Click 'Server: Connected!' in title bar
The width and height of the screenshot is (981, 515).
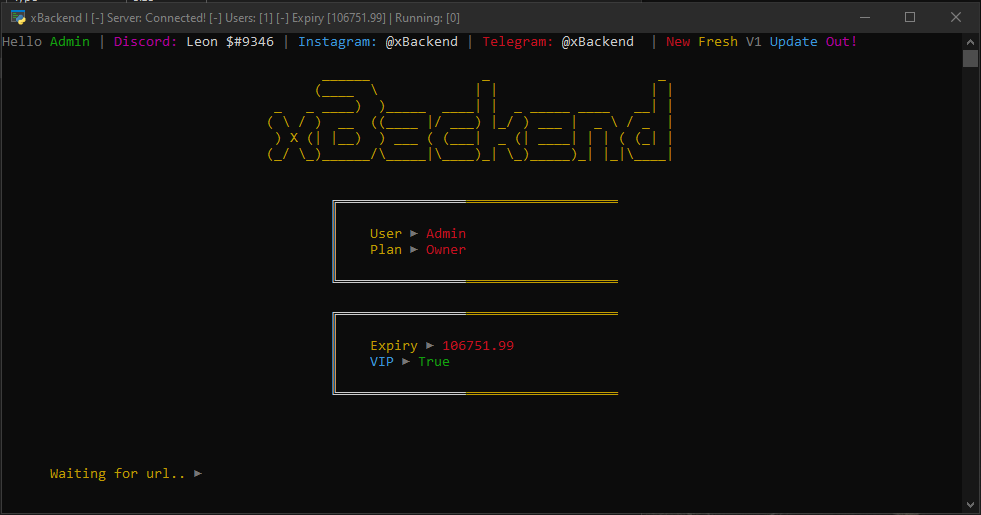[156, 18]
